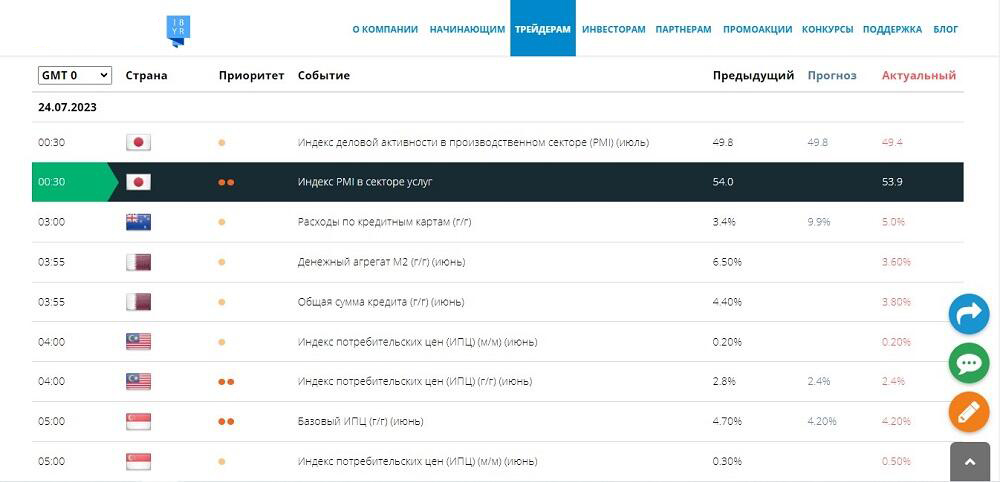This screenshot has width=1000, height=482.
Task: Click the КОНКУРСЫ navigation link
Action: click(x=828, y=29)
